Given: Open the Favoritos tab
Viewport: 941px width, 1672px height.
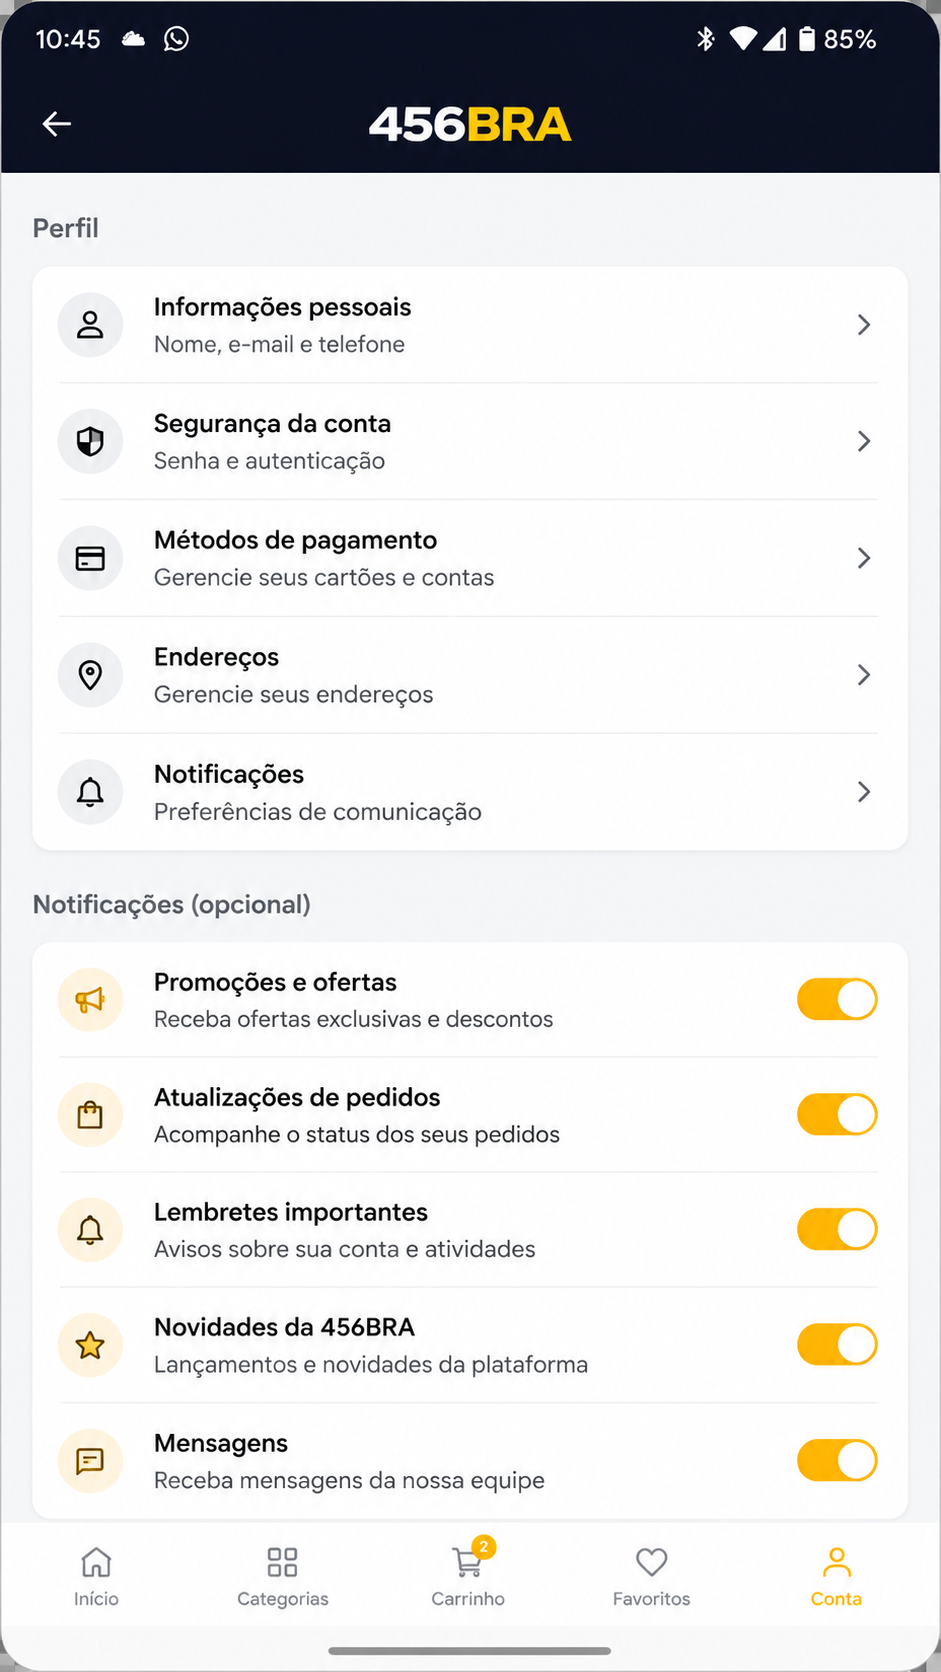Looking at the screenshot, I should (651, 1576).
